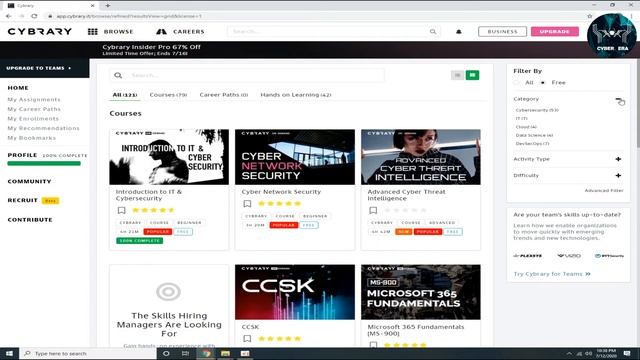
Task: Open My Enrollments in sidebar
Action: coord(33,119)
